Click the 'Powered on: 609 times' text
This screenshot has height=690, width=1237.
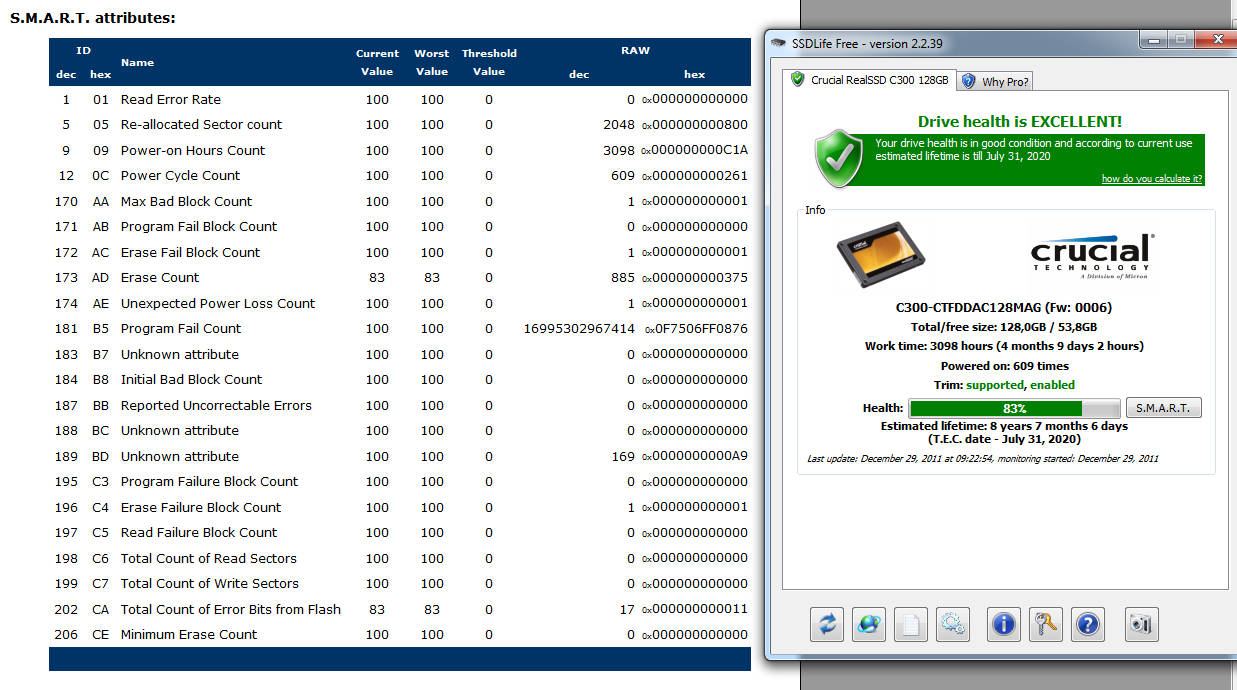coord(1004,366)
